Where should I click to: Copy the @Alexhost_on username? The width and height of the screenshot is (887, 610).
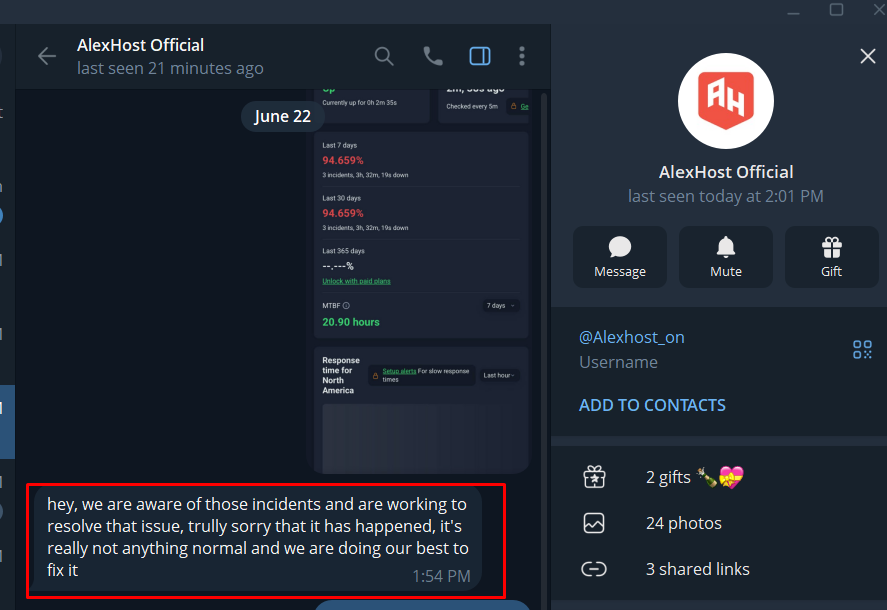click(631, 337)
